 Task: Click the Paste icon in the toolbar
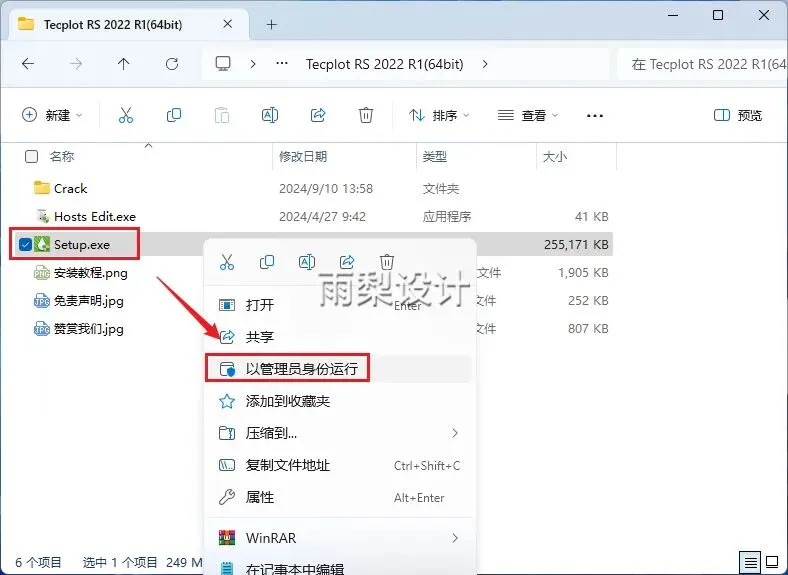(x=222, y=116)
